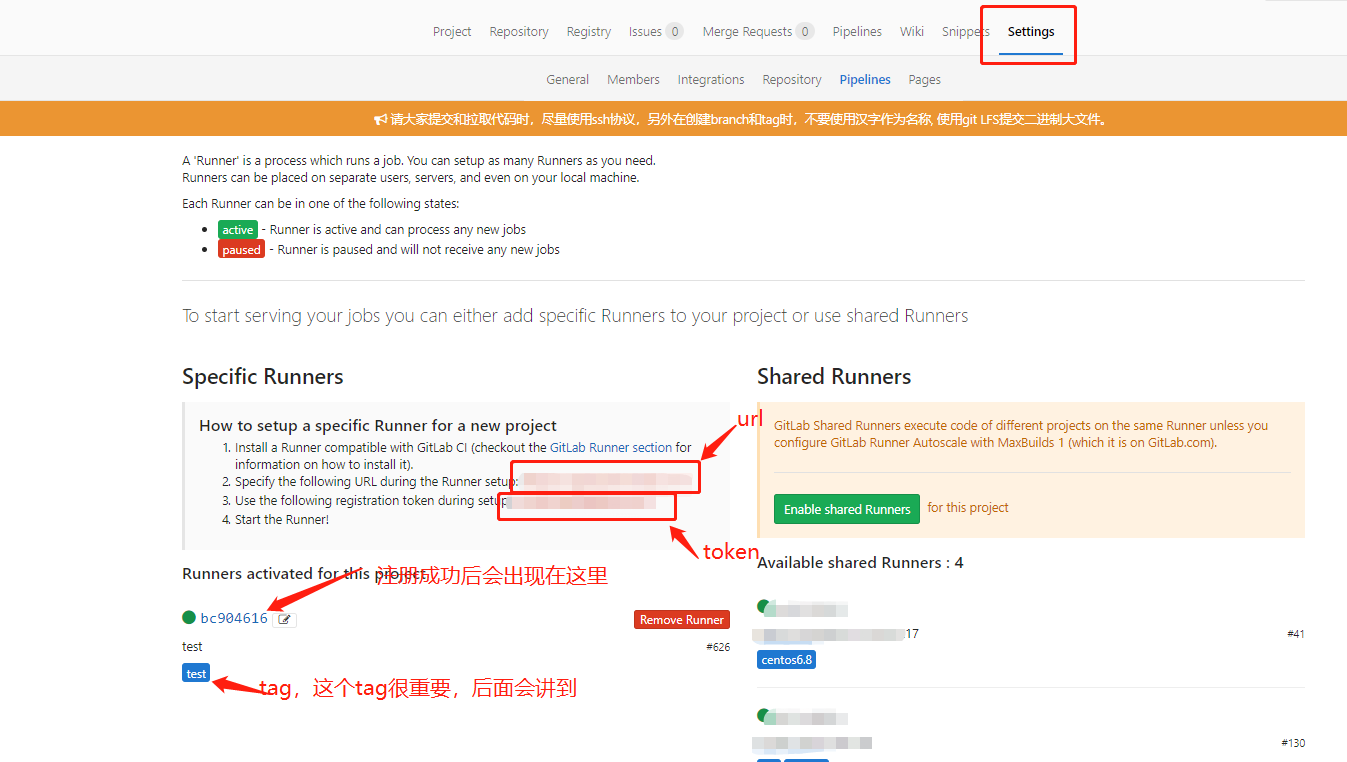Open the Snippets tab
This screenshot has height=762, width=1347.
(965, 31)
